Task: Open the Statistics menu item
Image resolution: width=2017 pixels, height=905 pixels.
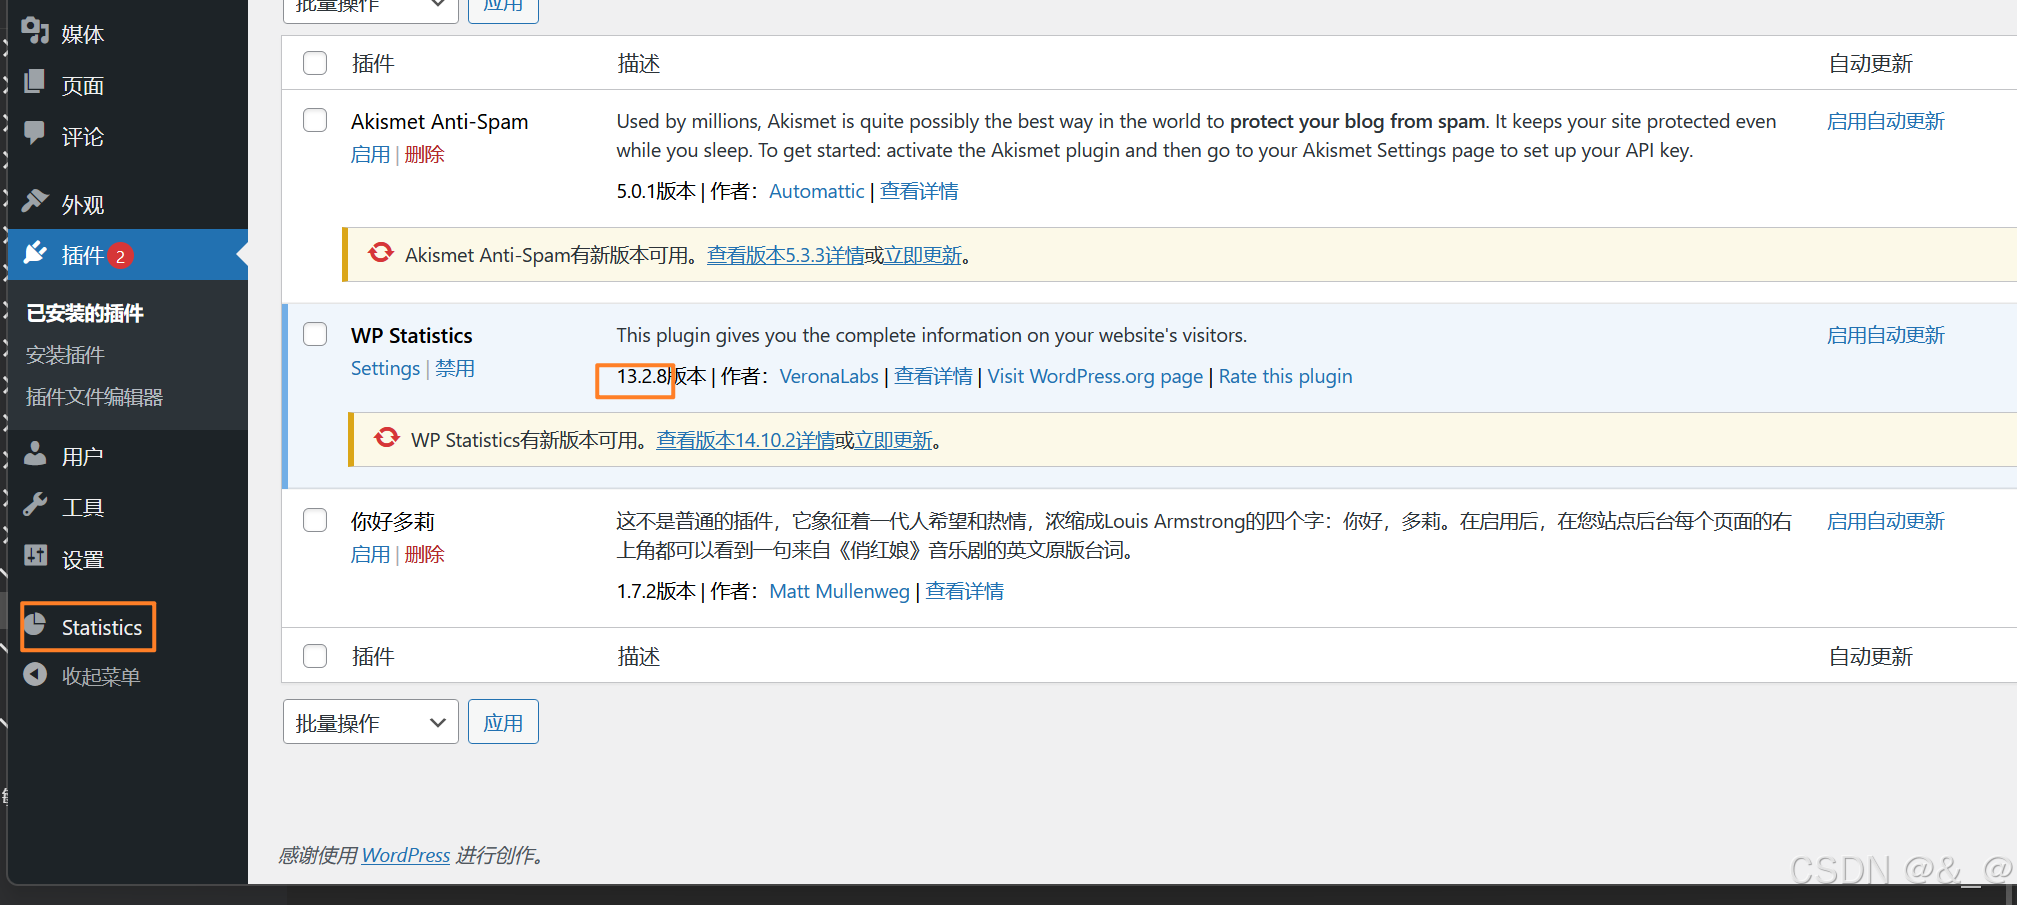Action: (102, 627)
